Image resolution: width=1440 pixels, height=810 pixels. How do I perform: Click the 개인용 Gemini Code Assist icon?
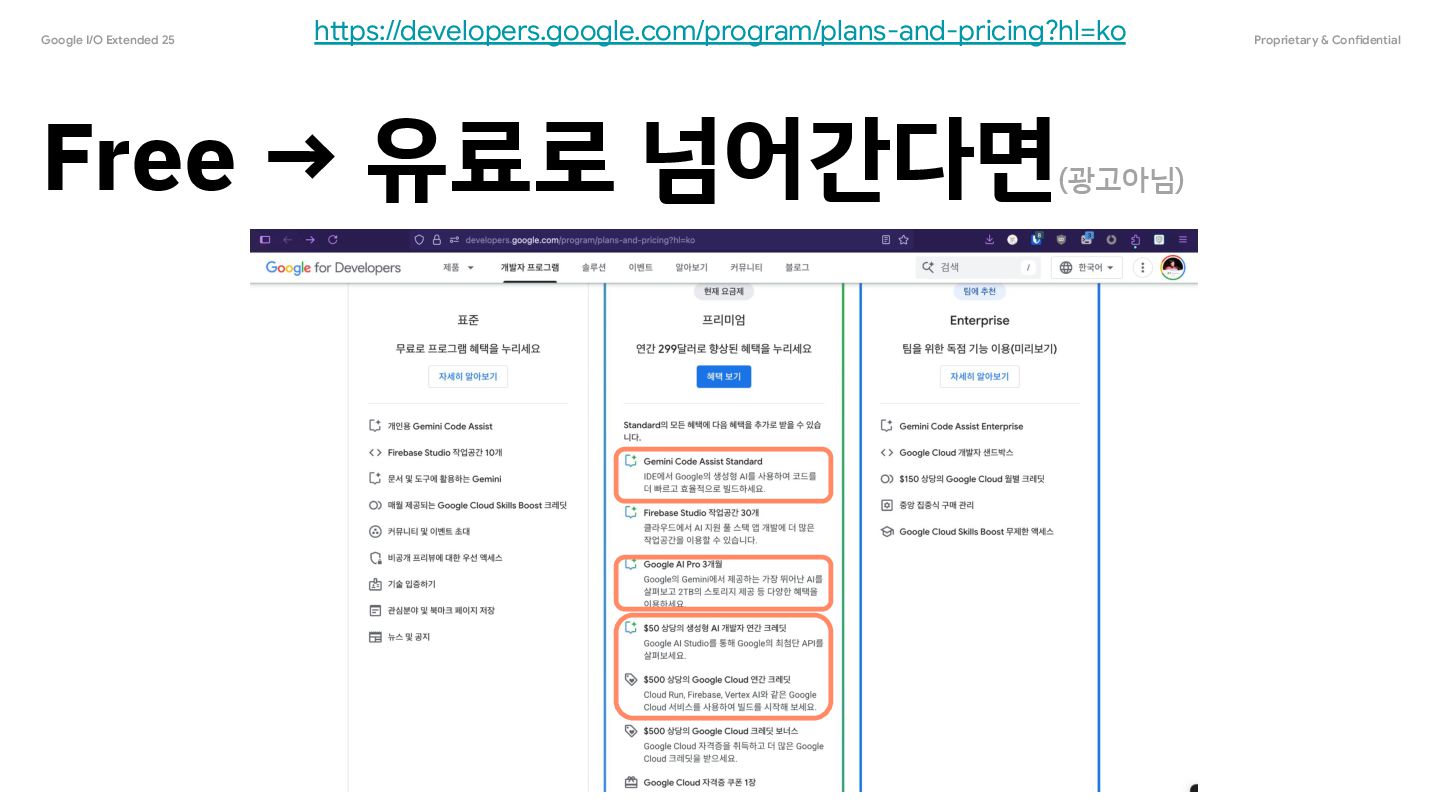(375, 426)
